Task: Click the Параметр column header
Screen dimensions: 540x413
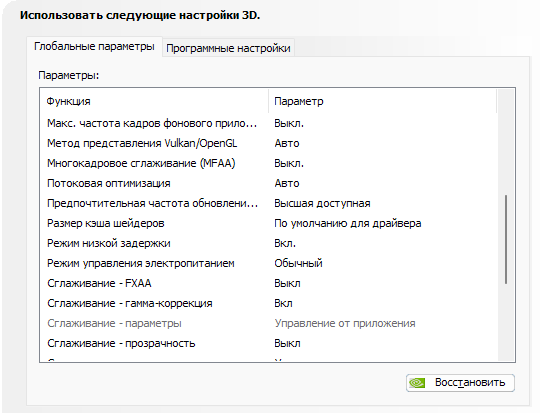Action: (x=383, y=101)
